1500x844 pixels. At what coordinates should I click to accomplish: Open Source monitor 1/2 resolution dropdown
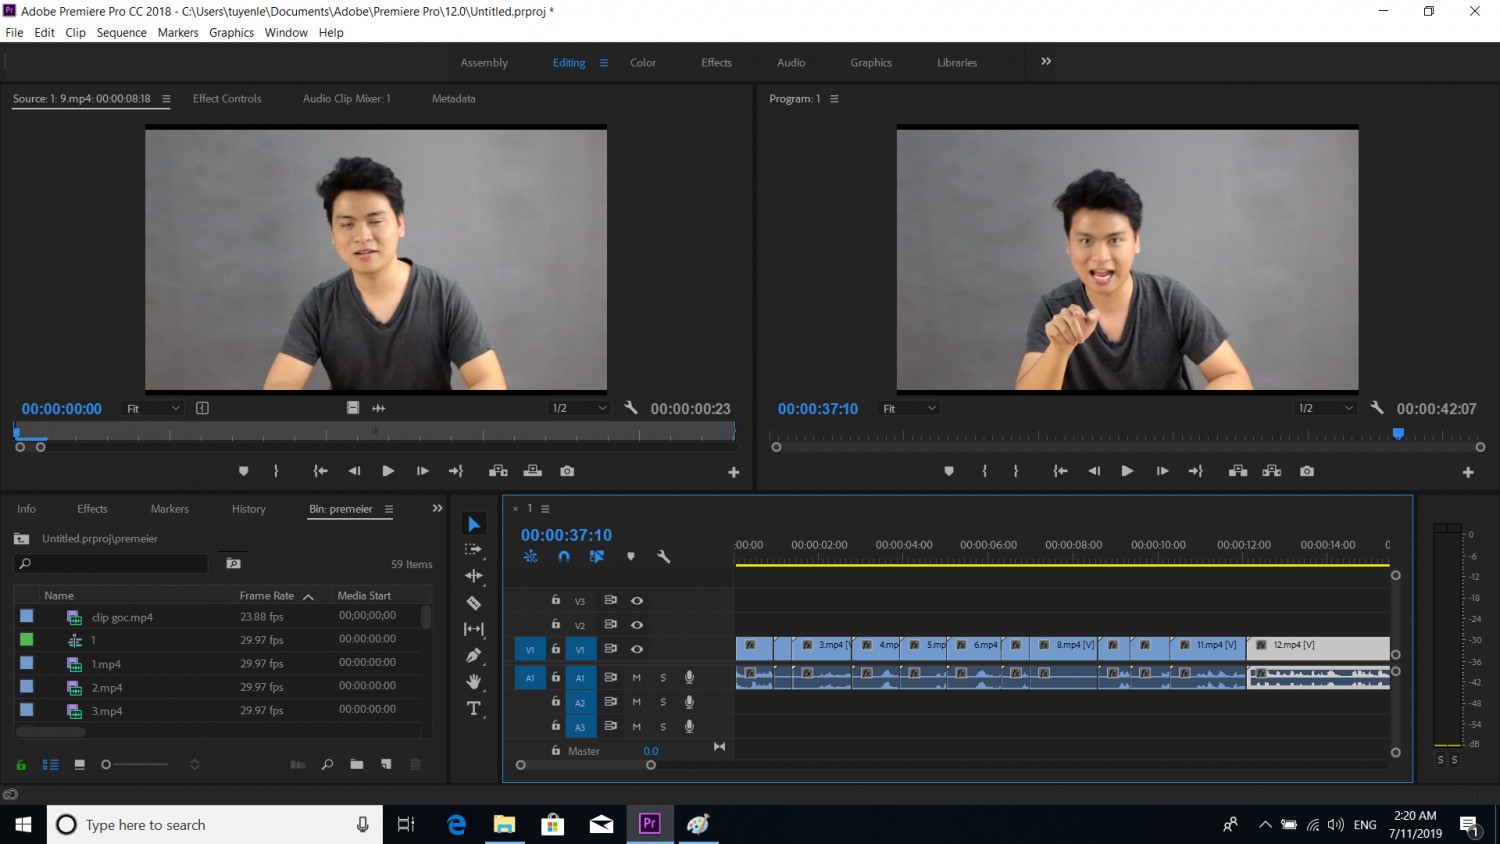point(579,408)
